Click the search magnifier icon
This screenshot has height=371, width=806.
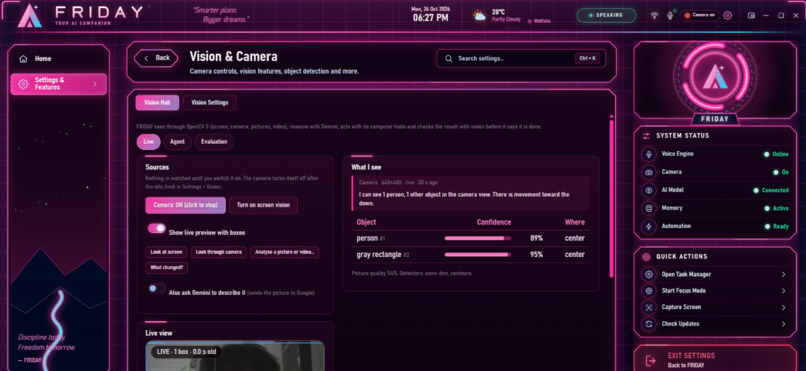pos(449,59)
